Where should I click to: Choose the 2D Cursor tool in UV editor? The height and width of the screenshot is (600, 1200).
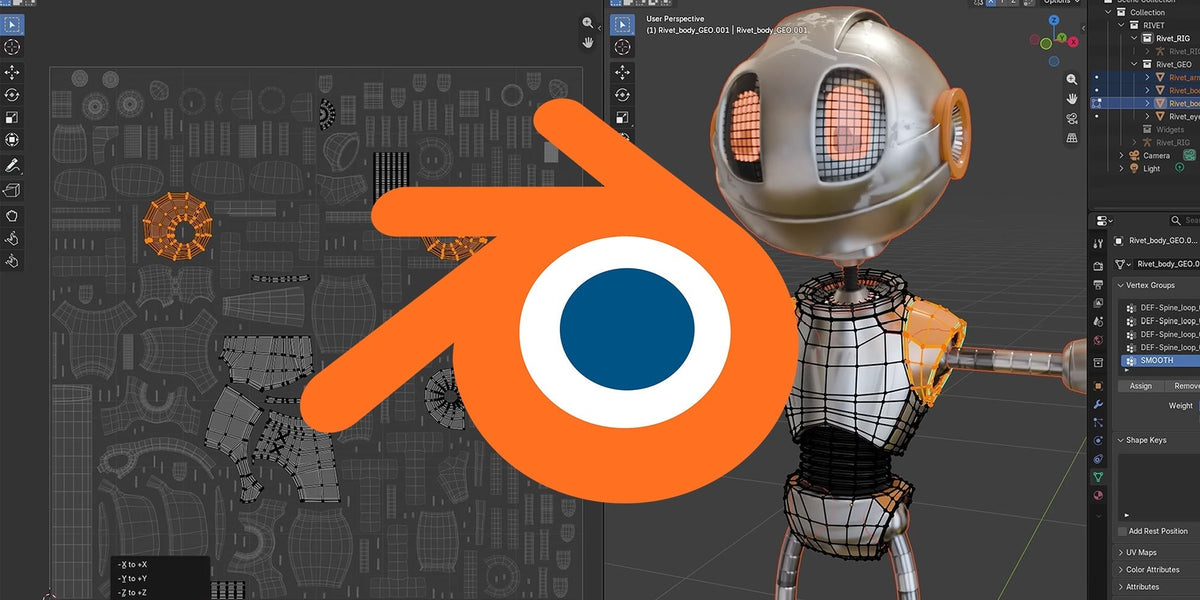12,47
